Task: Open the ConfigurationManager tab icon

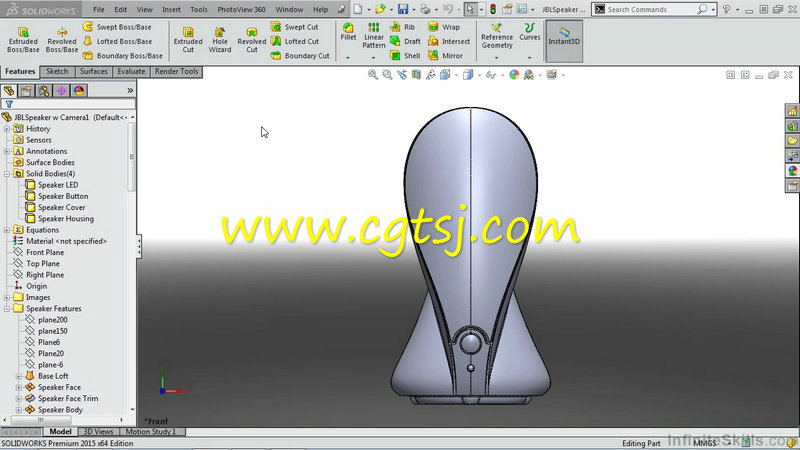Action: coord(44,91)
